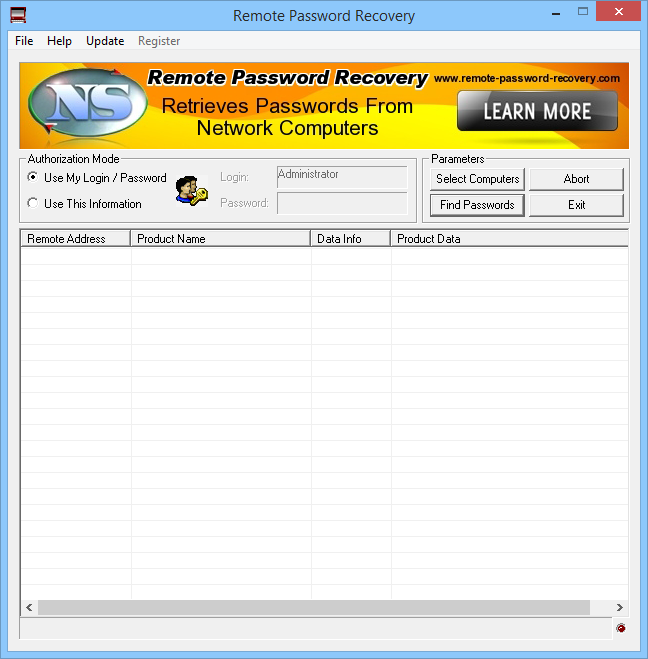Click the Select Computers button
Viewport: 648px width, 659px height.
click(477, 179)
